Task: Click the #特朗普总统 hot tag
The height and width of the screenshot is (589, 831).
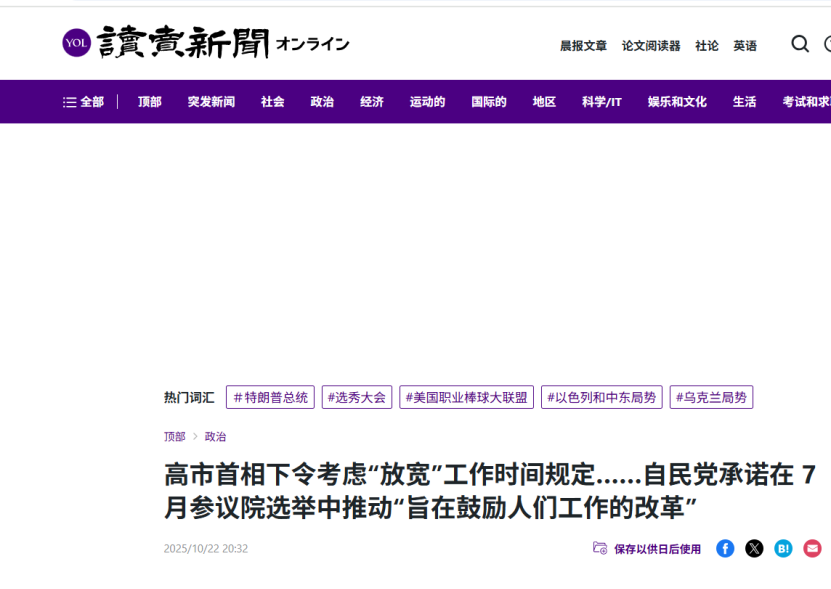Action: pyautogui.click(x=270, y=397)
